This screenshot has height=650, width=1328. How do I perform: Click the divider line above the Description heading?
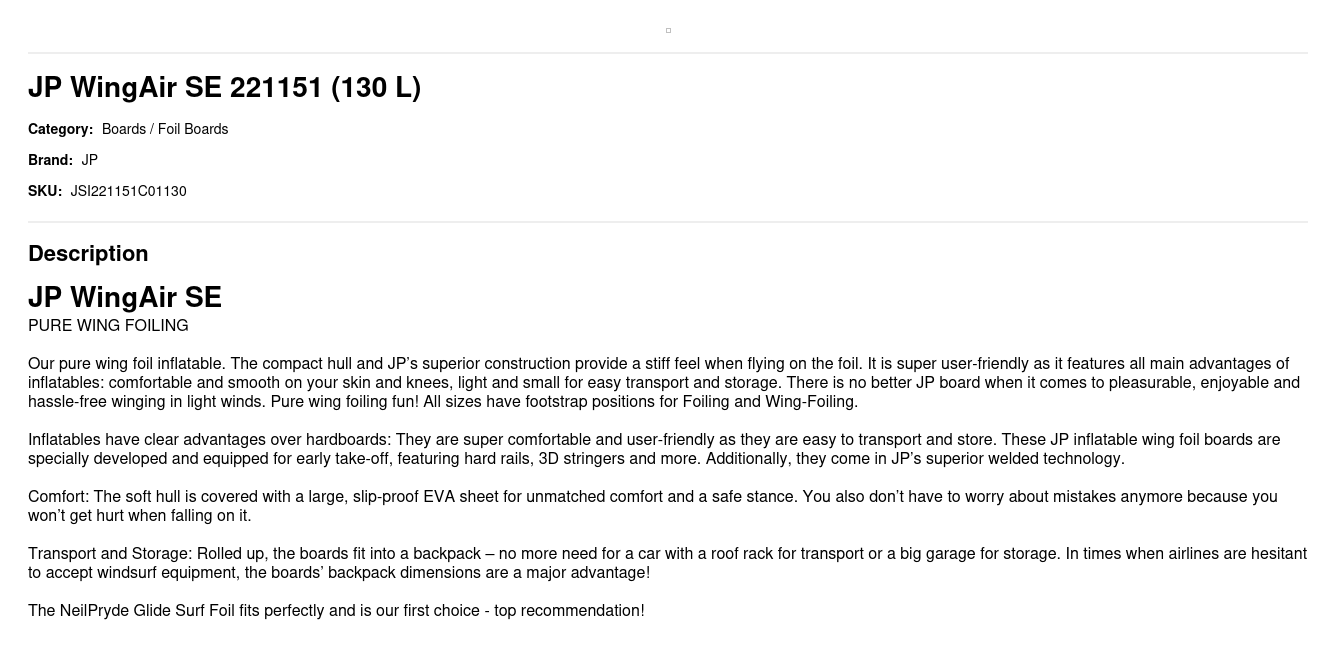tap(668, 222)
